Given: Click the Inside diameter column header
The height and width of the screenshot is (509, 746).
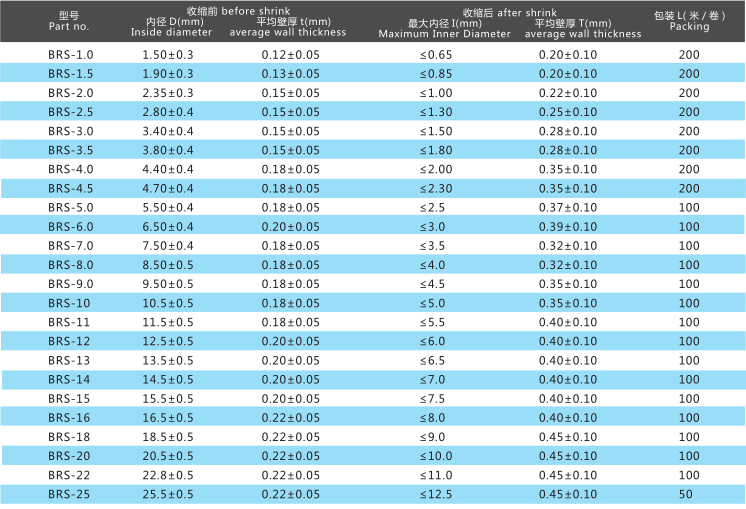Looking at the screenshot, I should coord(171,27).
